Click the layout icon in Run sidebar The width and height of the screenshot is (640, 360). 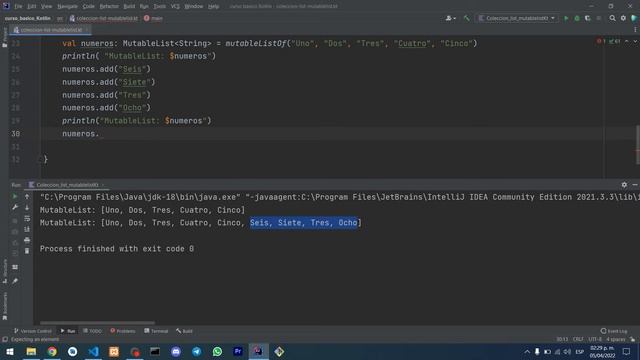(x=15, y=267)
